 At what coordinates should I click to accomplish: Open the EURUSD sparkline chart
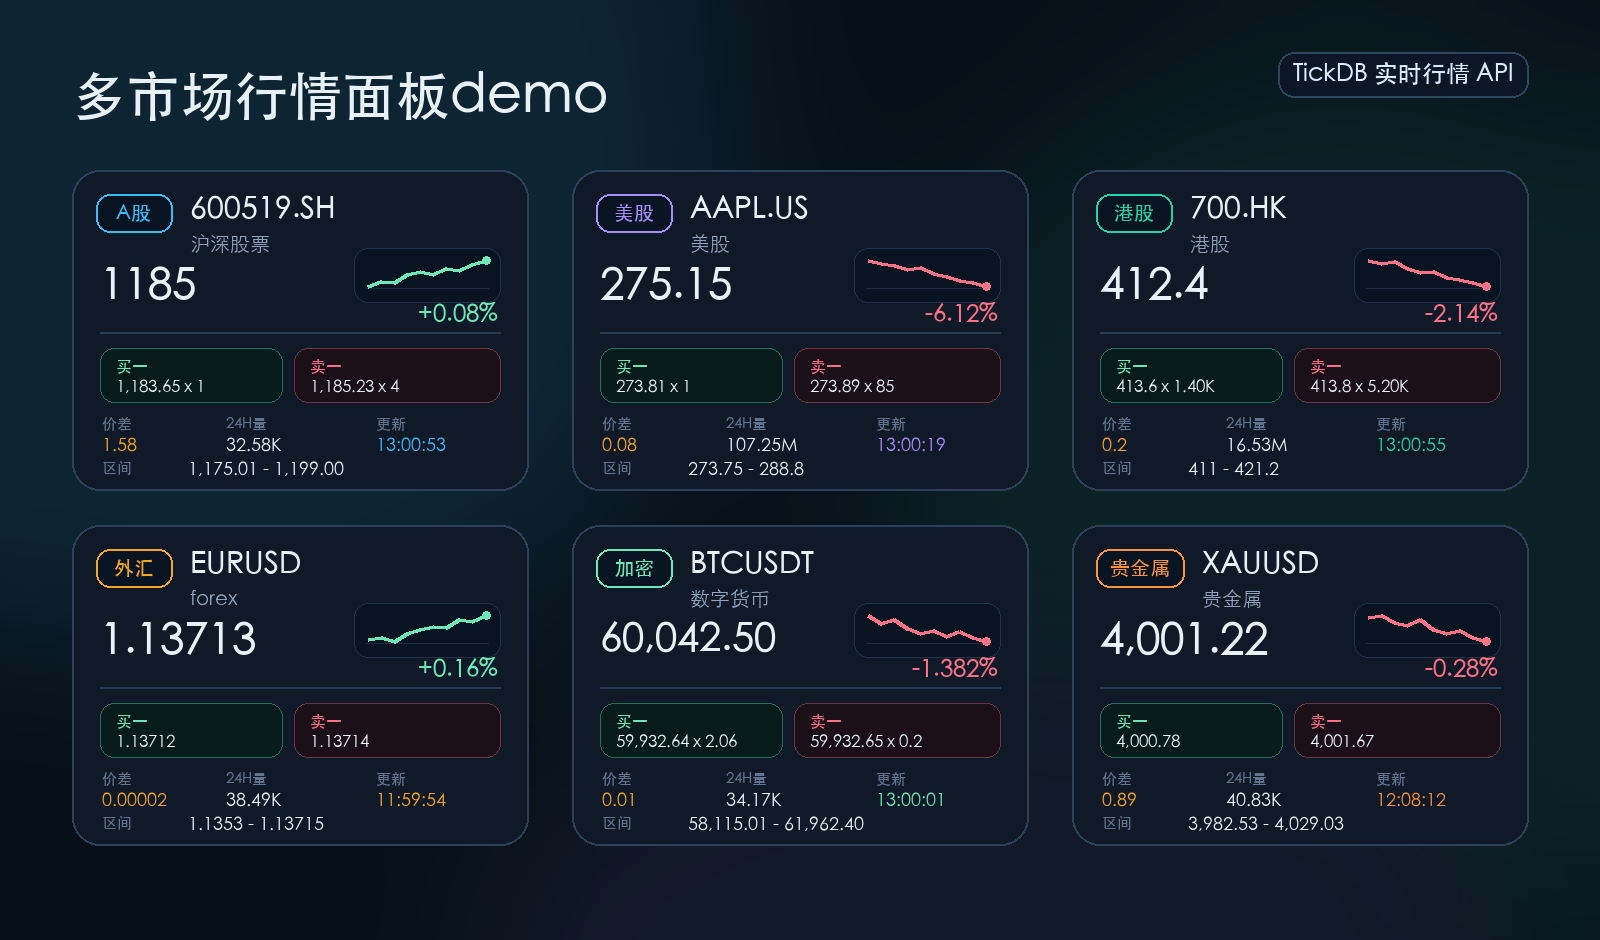click(428, 630)
